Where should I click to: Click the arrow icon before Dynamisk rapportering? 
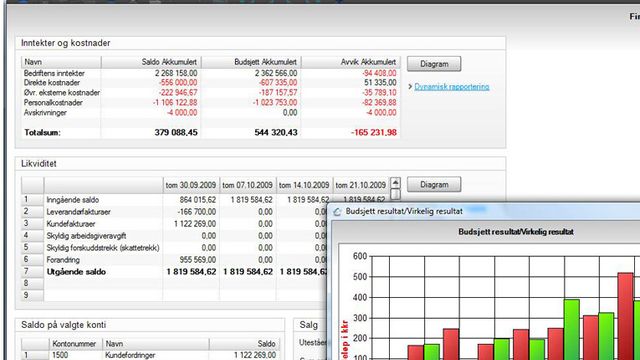pyautogui.click(x=410, y=87)
